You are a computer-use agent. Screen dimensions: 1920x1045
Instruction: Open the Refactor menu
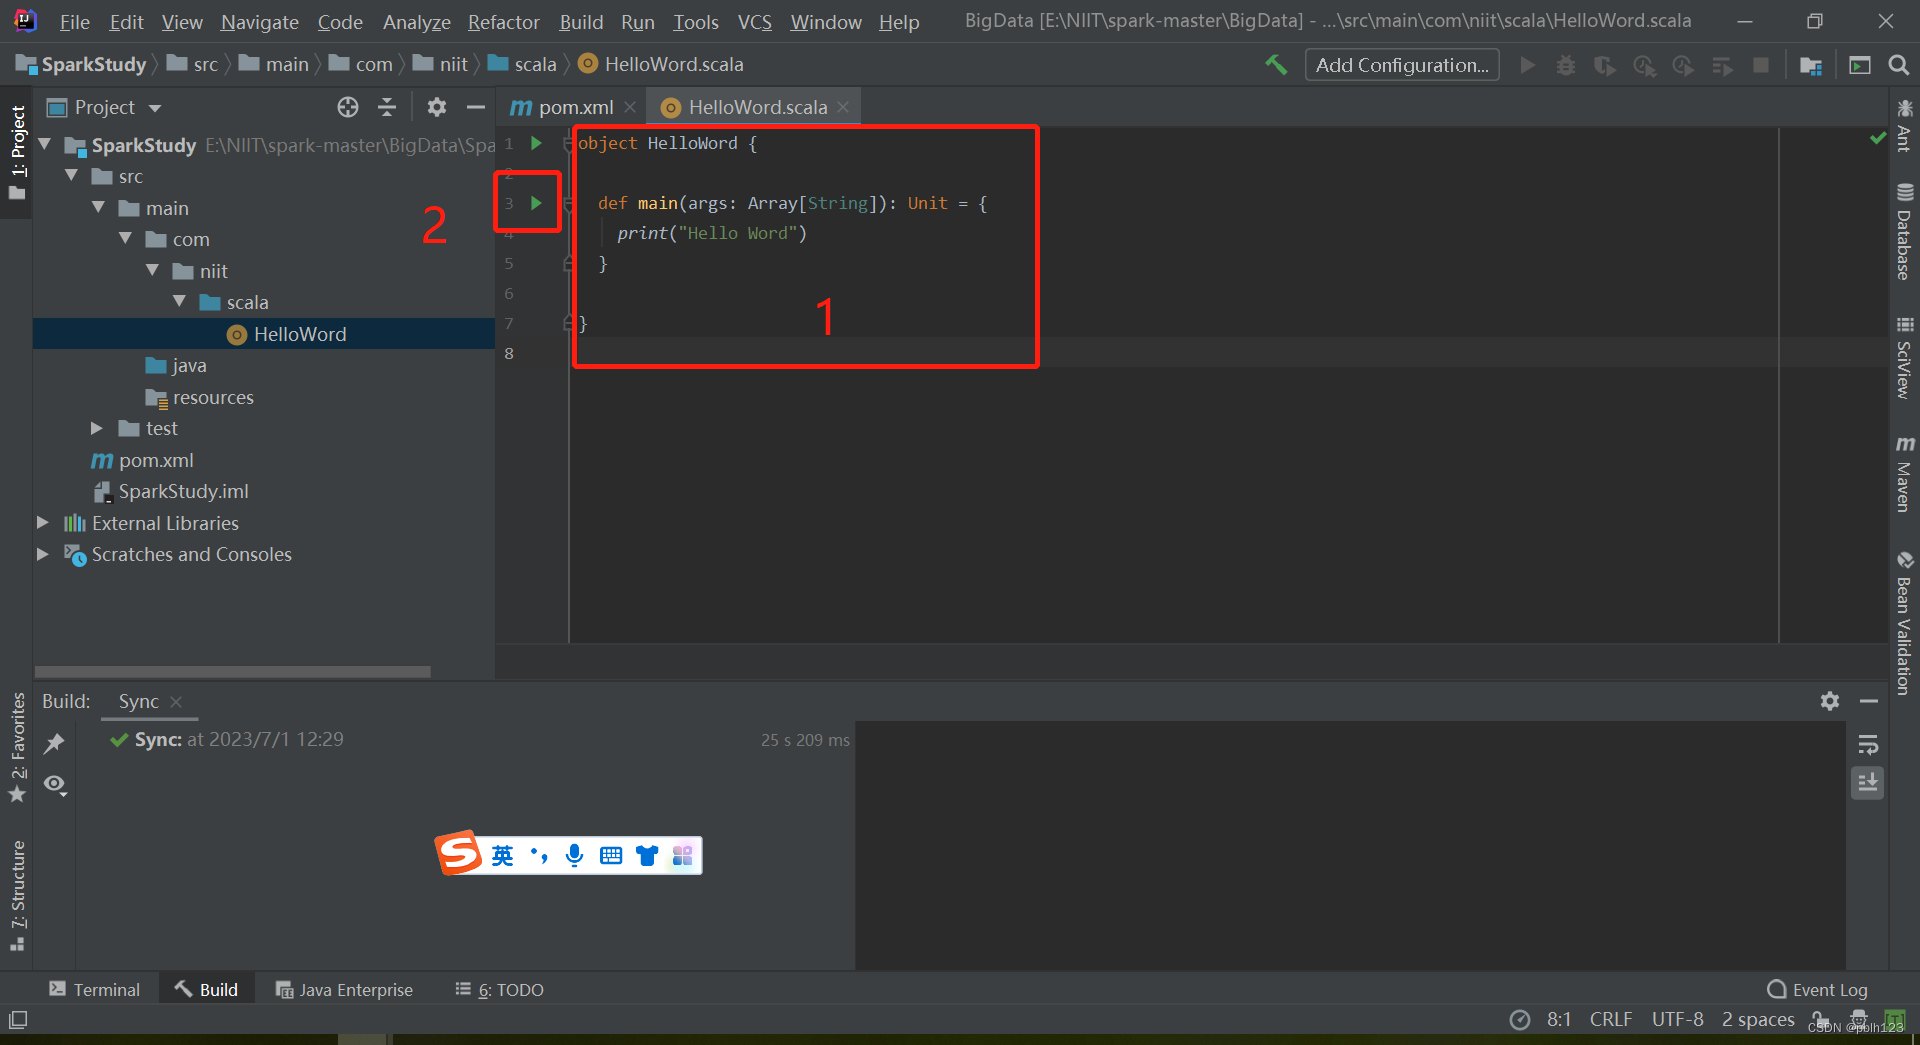504,22
